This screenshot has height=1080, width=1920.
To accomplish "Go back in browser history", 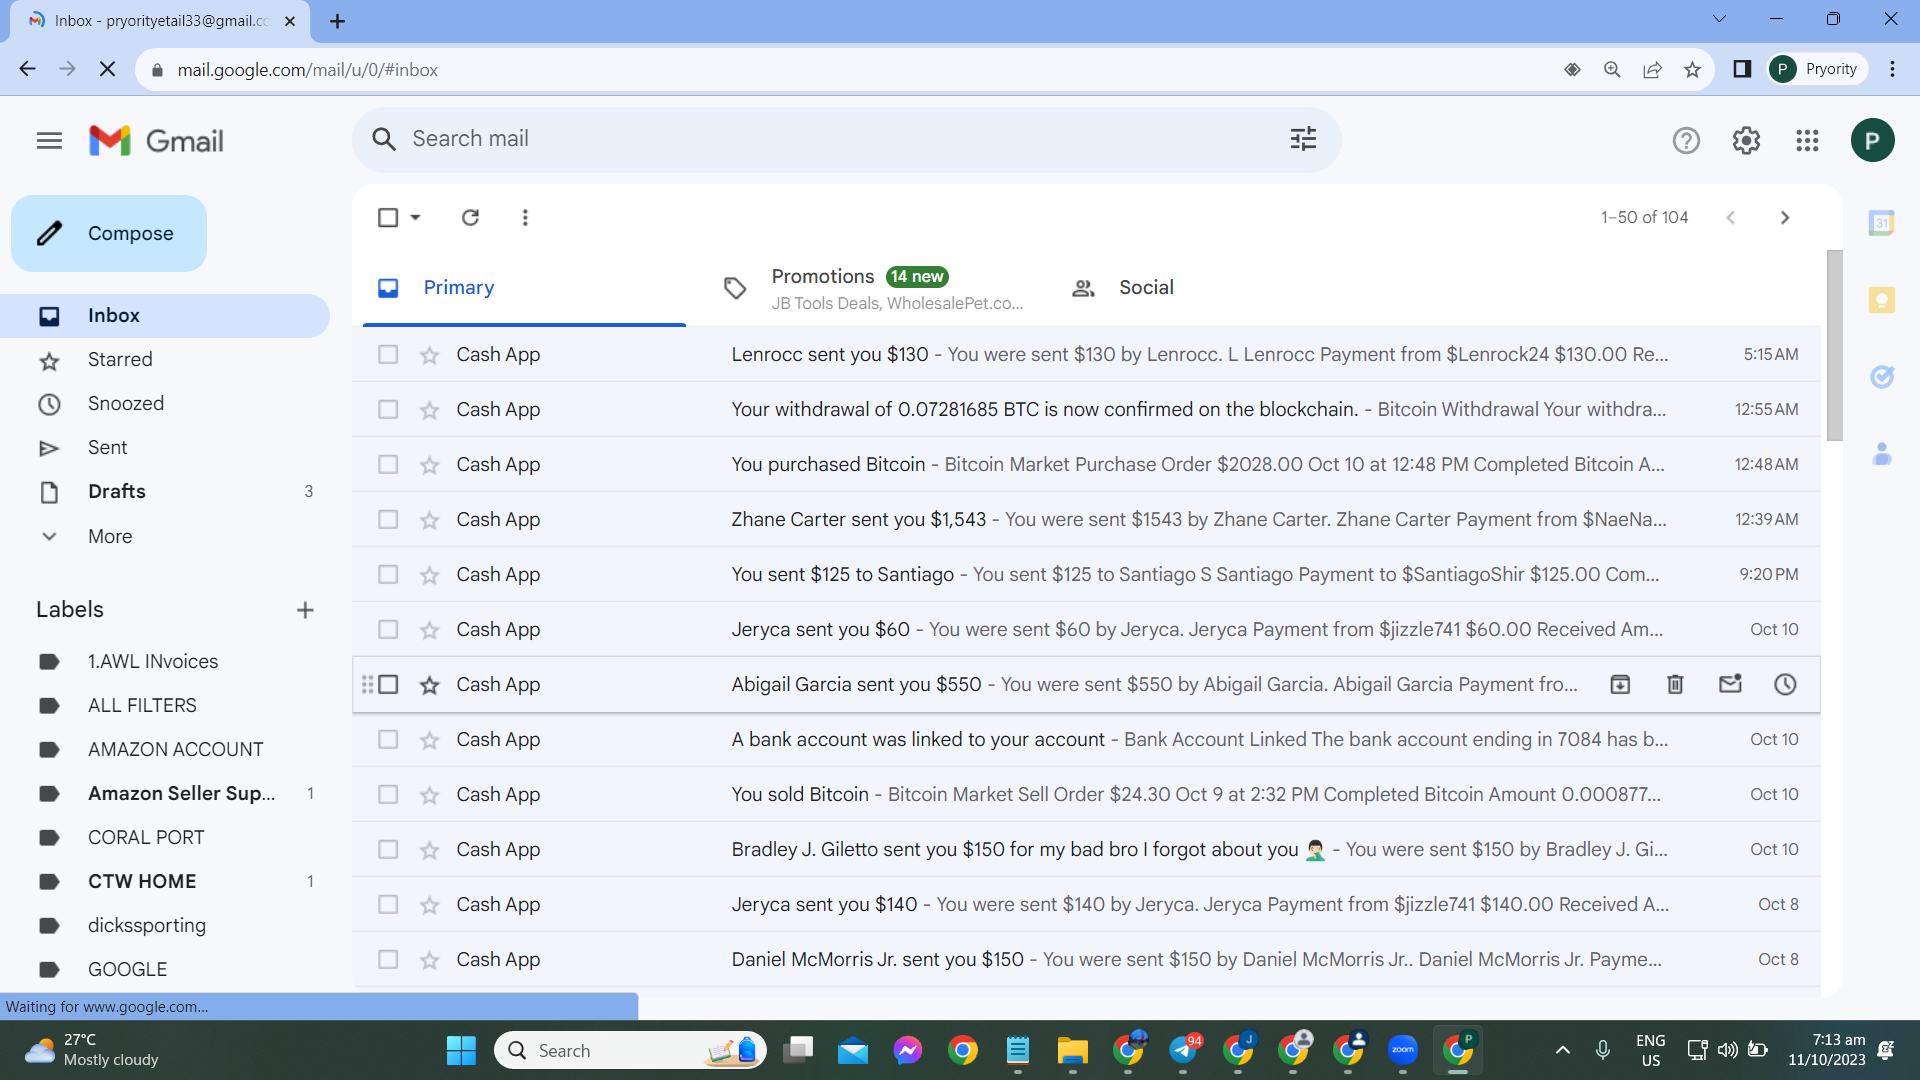I will pyautogui.click(x=27, y=69).
